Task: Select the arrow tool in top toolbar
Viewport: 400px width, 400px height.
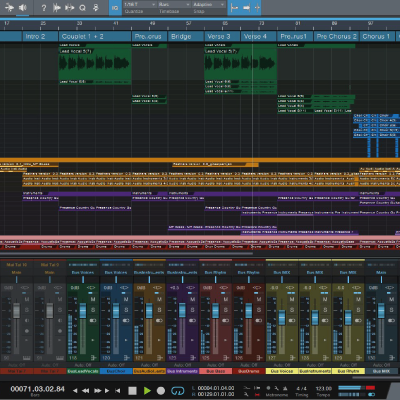Action: coord(9,7)
